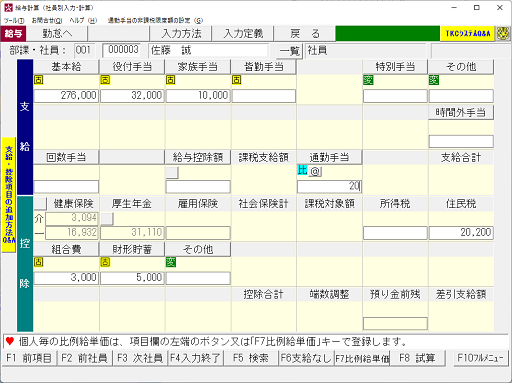The width and height of the screenshot is (512, 383).
Task: Click the lion mascot icon at top right
Action: 503,34
